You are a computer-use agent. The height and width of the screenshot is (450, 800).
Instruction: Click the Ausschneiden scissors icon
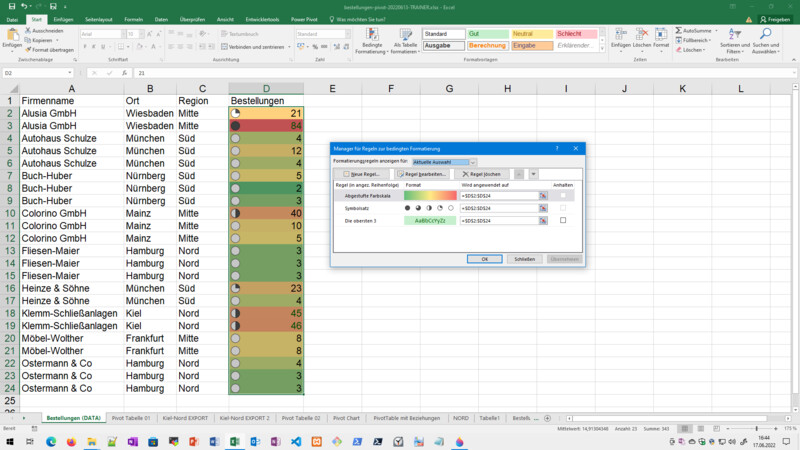[28, 31]
